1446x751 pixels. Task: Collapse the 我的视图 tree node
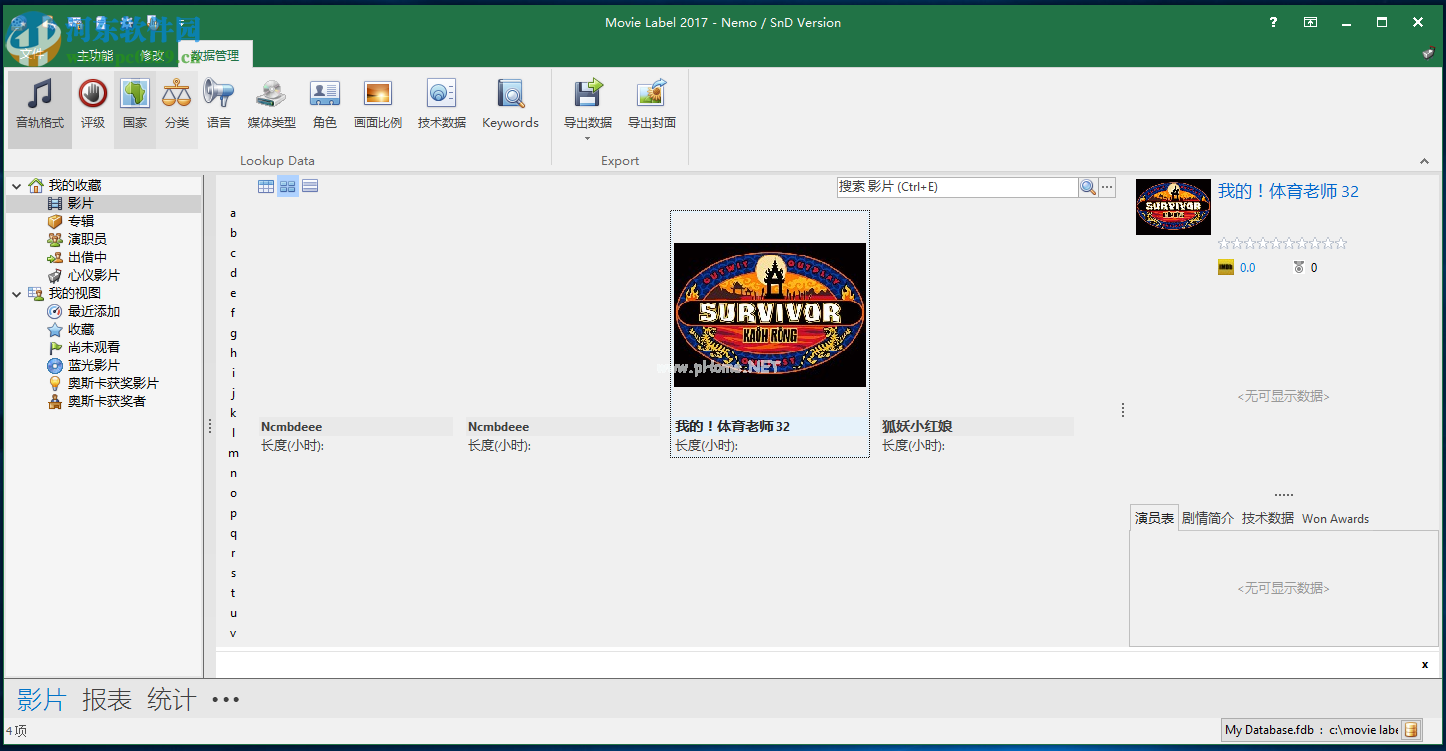point(17,293)
